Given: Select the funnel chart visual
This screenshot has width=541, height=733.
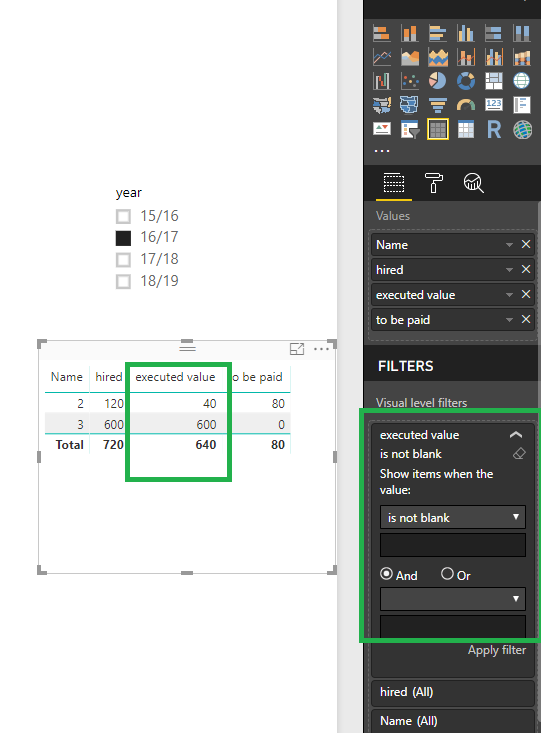Looking at the screenshot, I should pos(438,105).
